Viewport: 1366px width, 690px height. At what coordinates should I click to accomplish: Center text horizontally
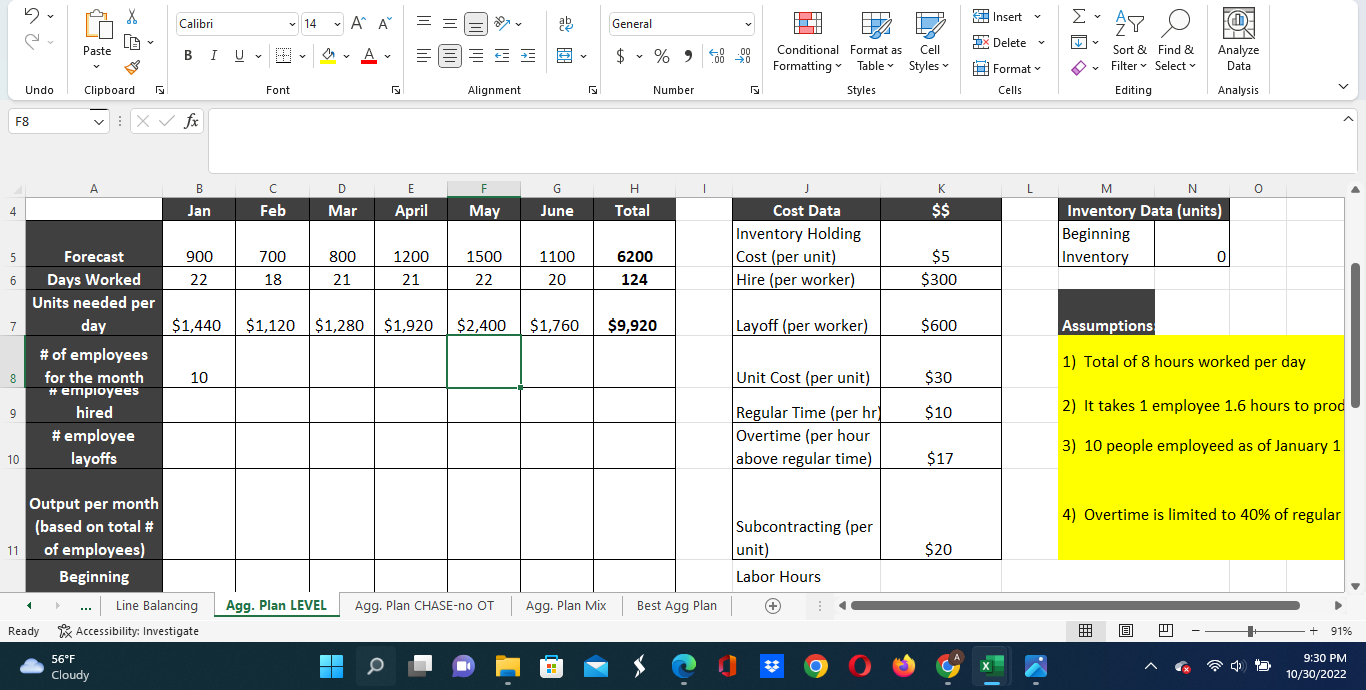tap(450, 55)
